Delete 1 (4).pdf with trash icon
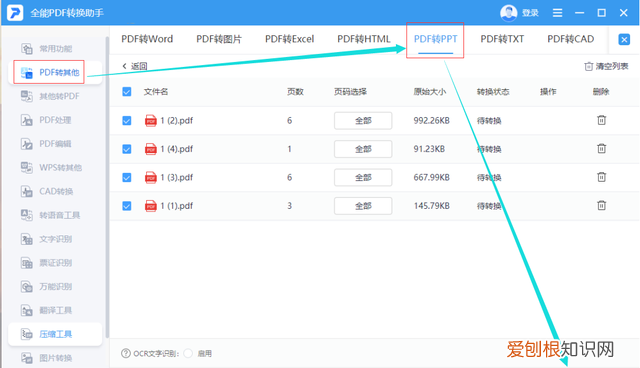640x368 pixels. point(601,149)
